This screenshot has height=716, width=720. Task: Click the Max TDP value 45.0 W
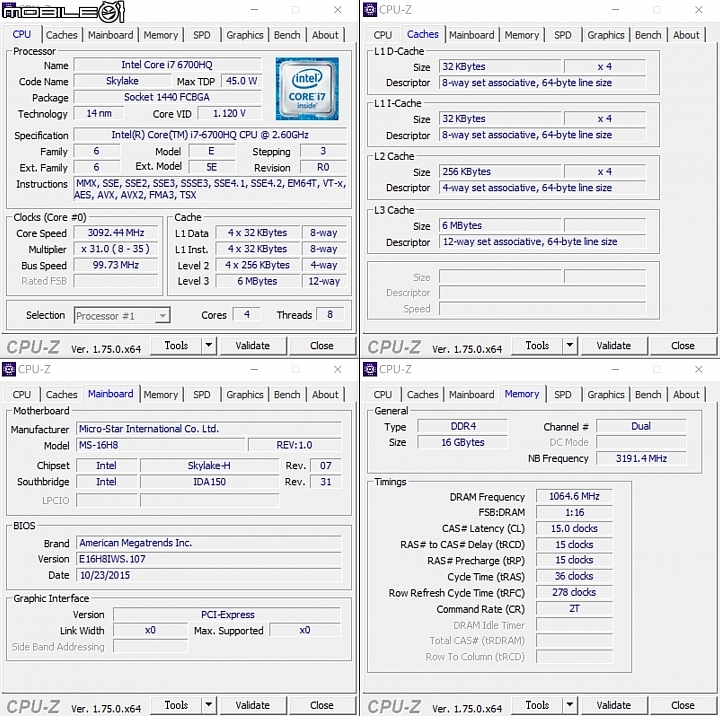coord(241,81)
